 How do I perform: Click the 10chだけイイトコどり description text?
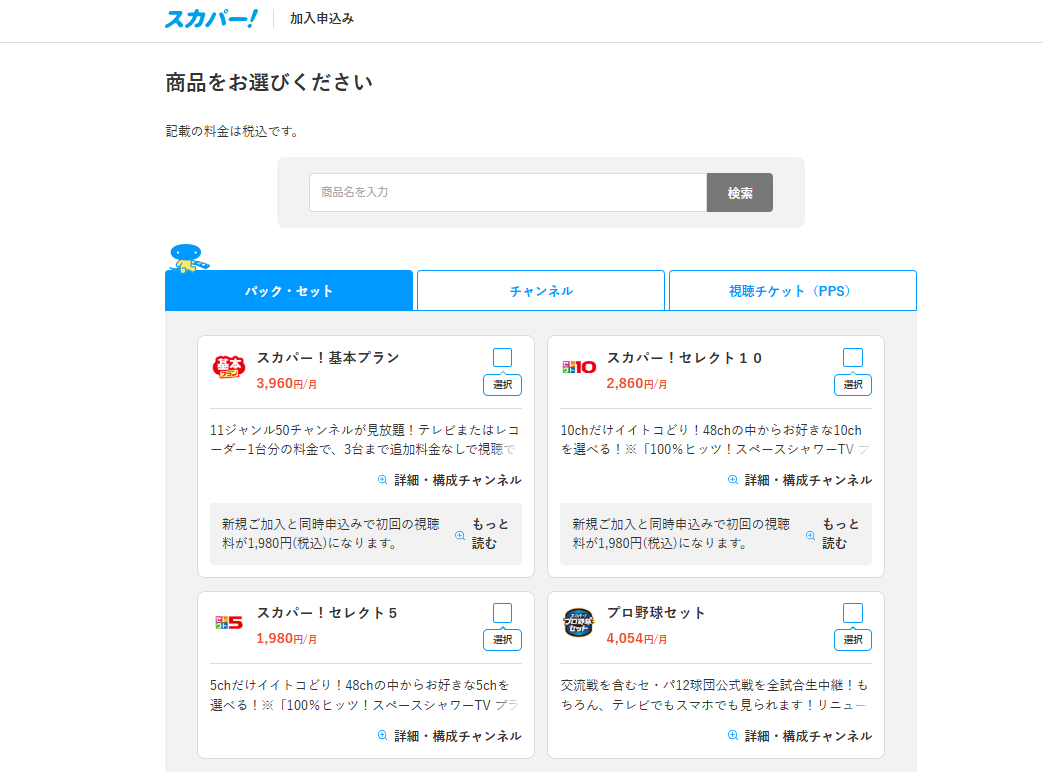pos(715,440)
